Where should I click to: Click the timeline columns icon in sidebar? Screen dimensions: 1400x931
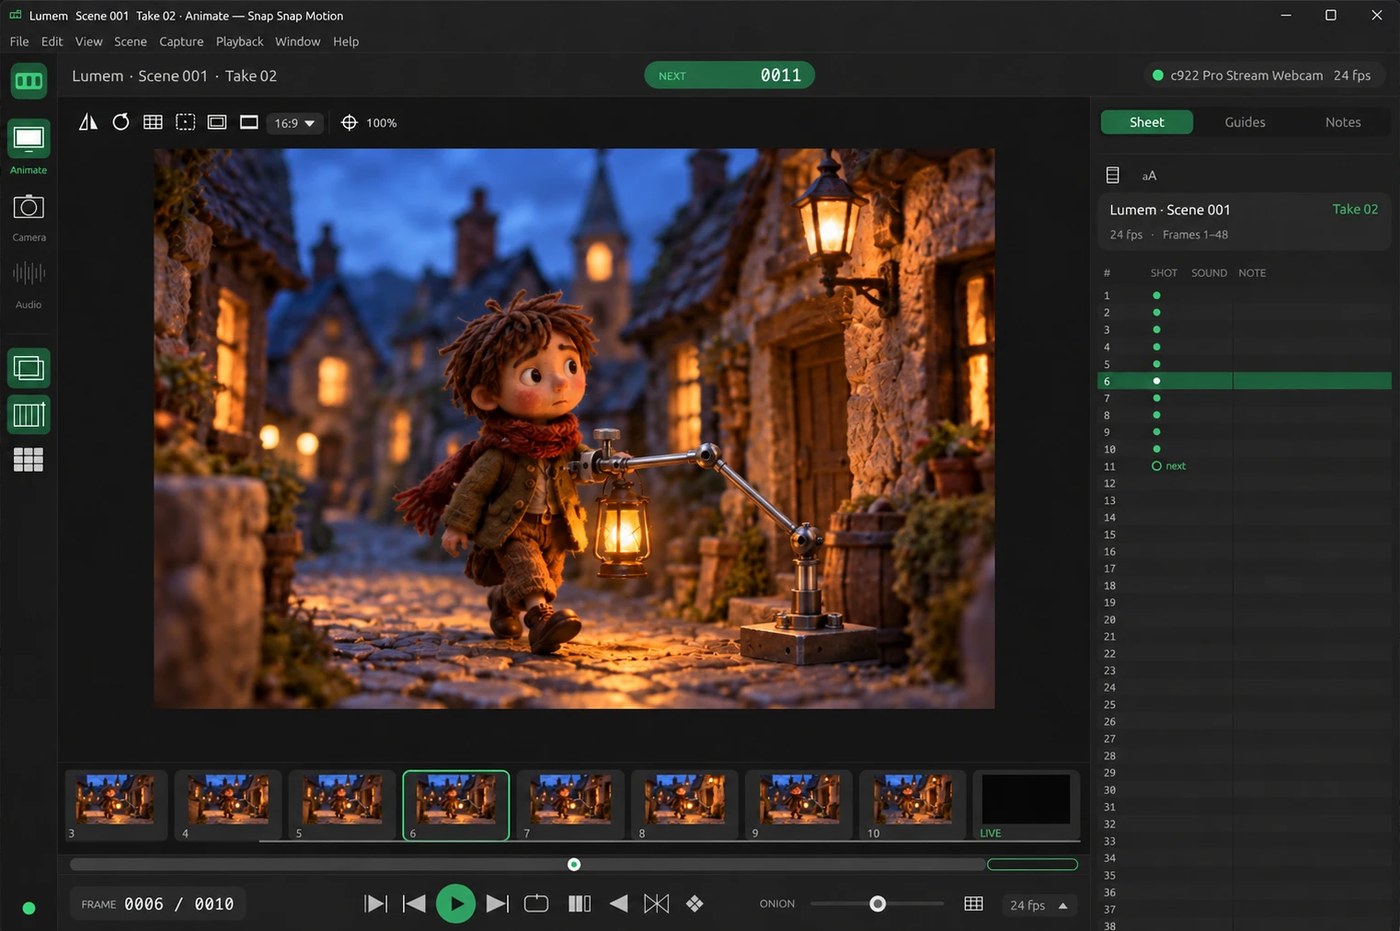(x=29, y=414)
